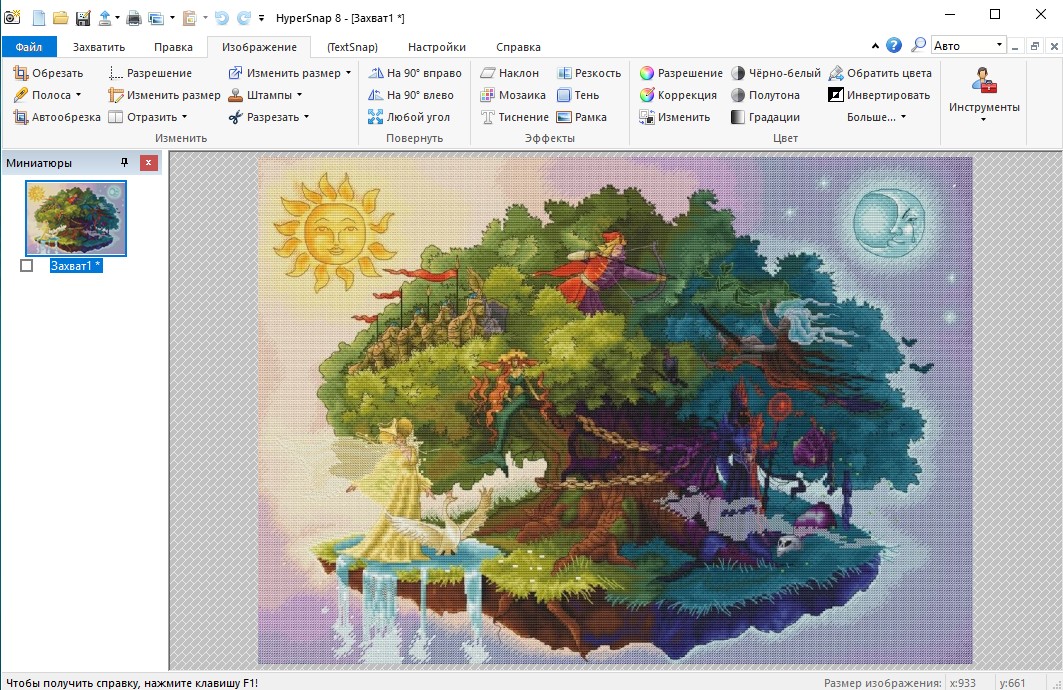Click the magnifier zoom icon
Viewport: 1063px width, 690px height.
pos(918,45)
